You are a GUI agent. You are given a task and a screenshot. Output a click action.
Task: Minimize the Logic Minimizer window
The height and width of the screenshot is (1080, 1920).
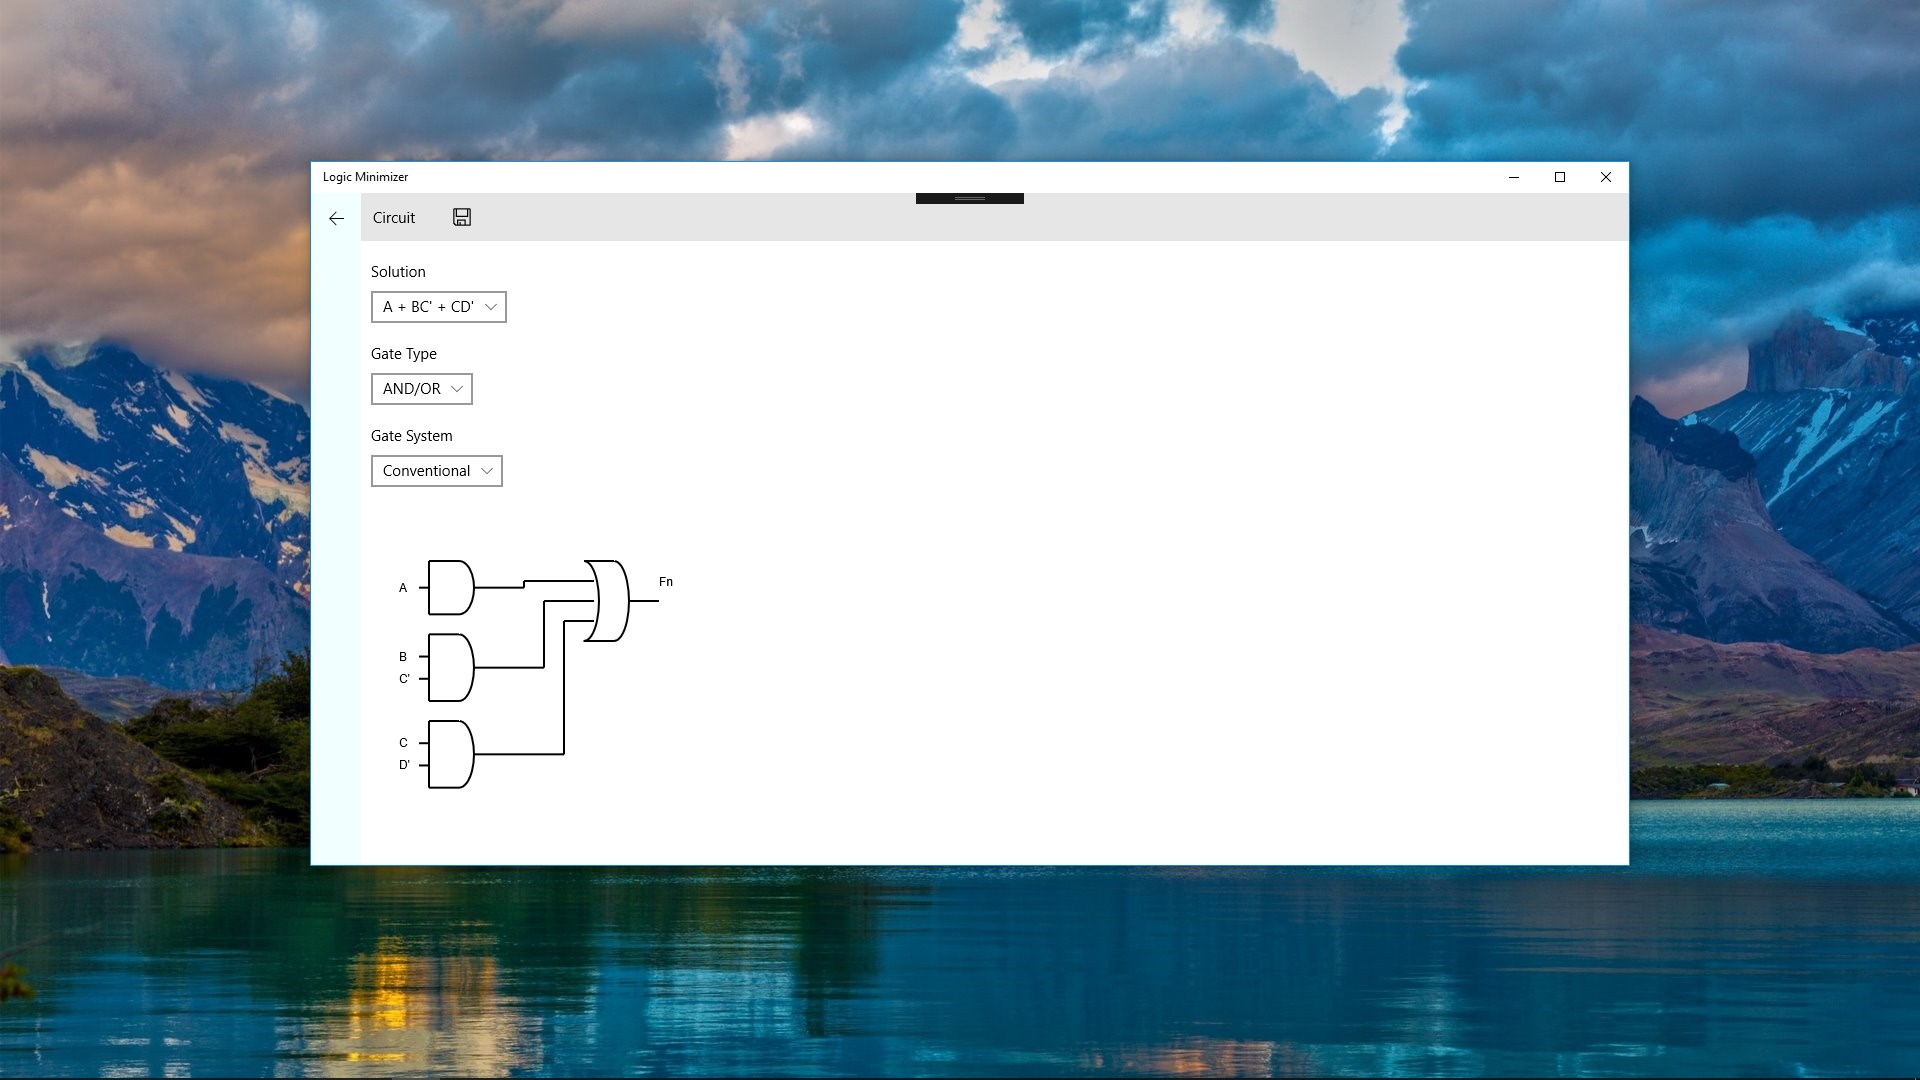pyautogui.click(x=1513, y=177)
